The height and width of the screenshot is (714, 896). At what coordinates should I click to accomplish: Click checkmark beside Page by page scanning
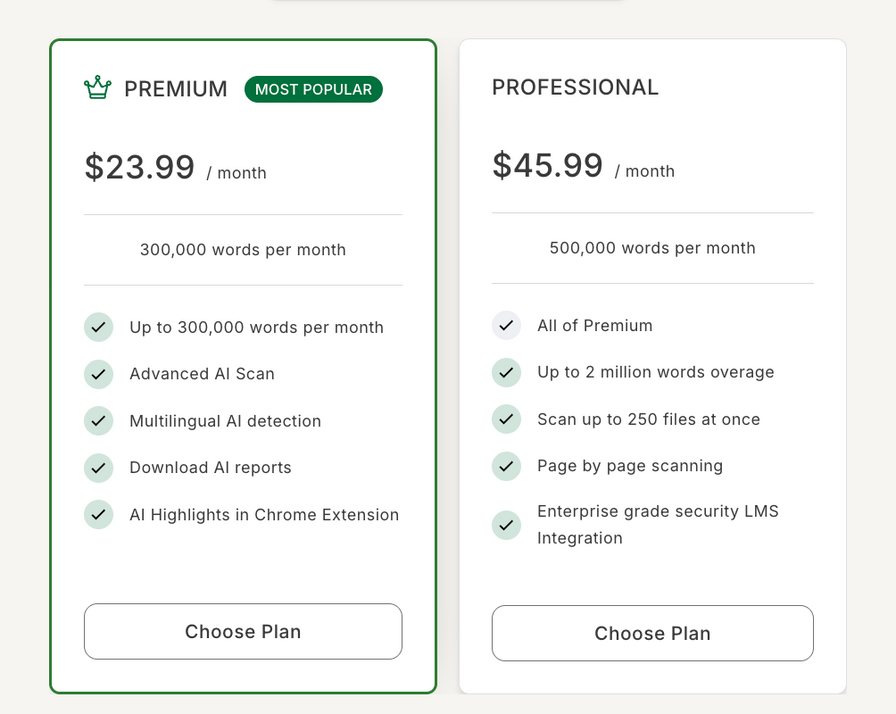coord(506,466)
